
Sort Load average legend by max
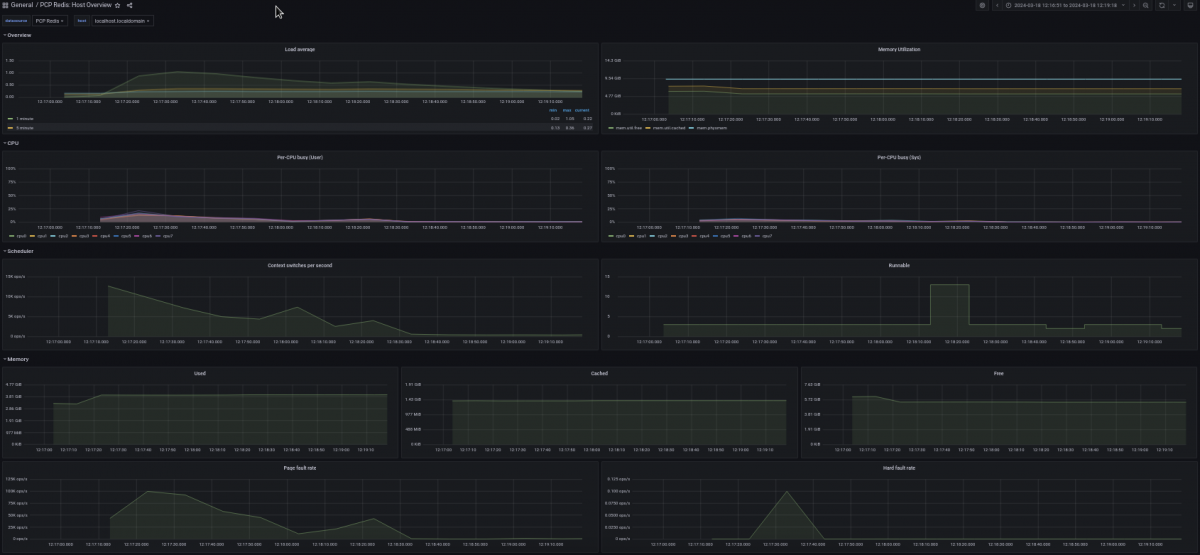[569, 110]
